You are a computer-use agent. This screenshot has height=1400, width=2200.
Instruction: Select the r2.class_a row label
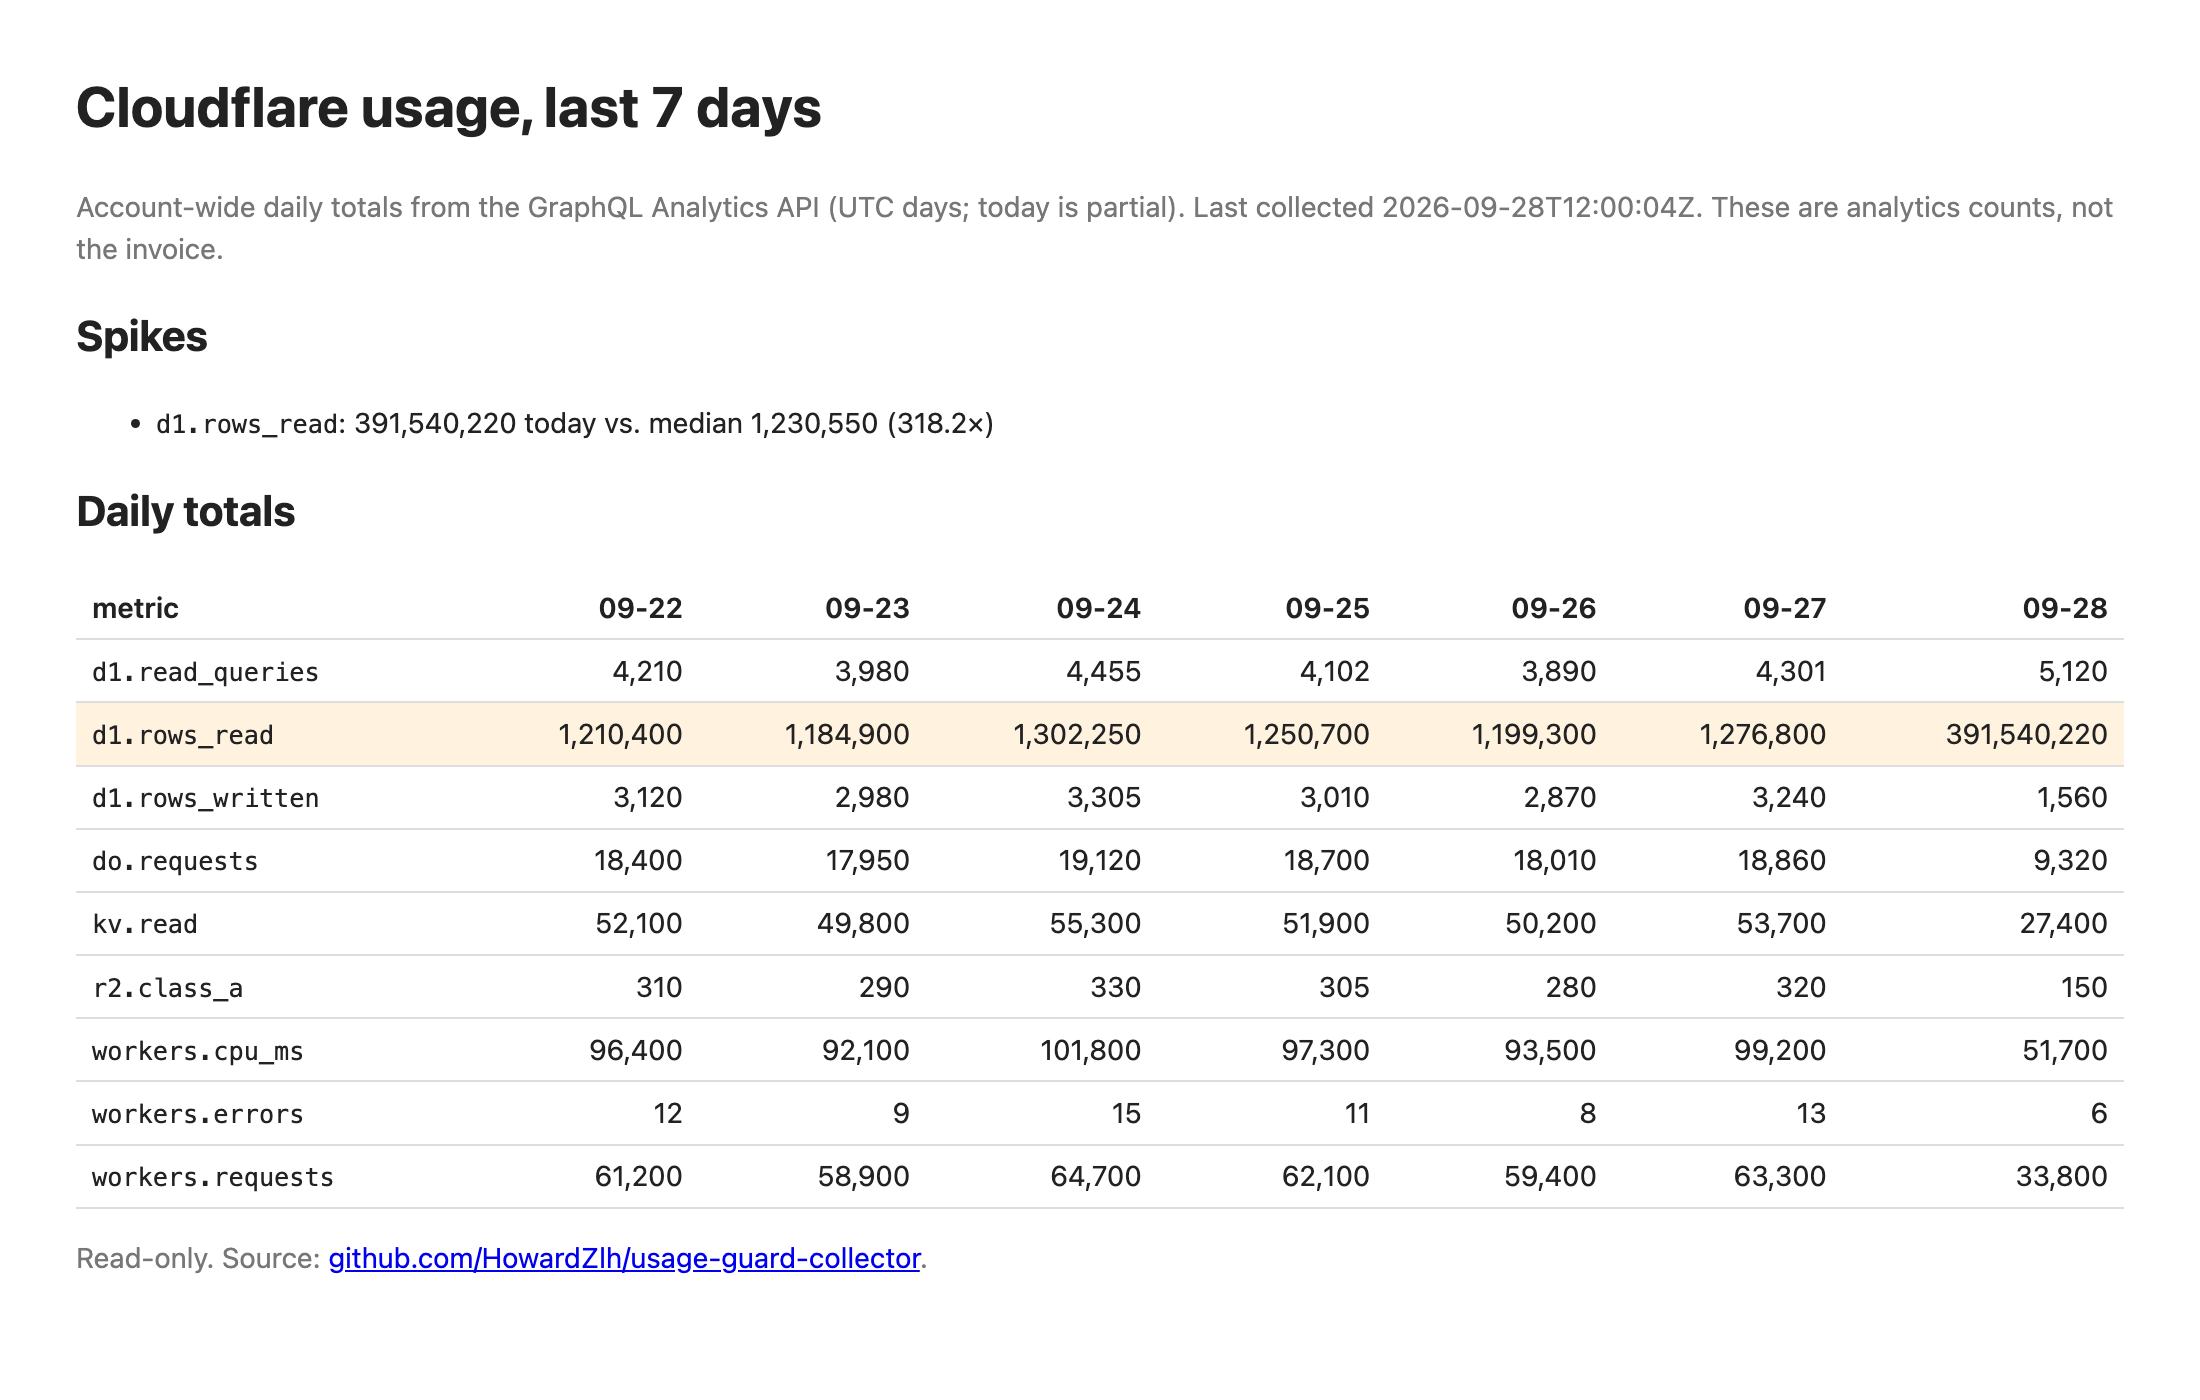click(167, 988)
